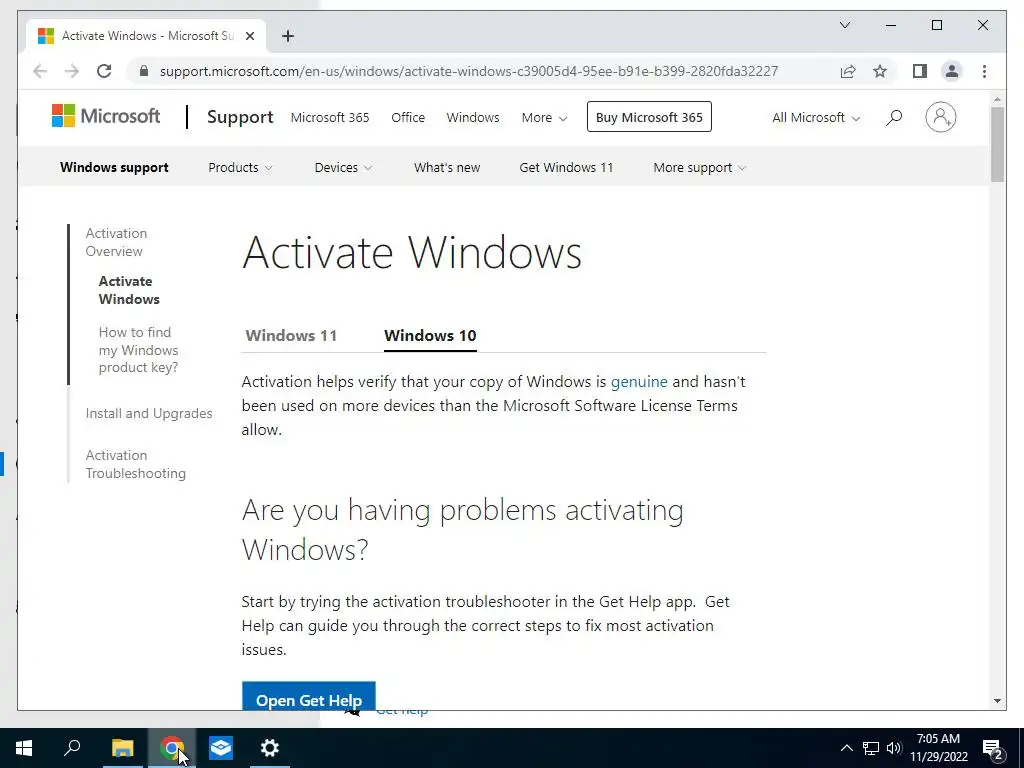The width and height of the screenshot is (1024, 768).
Task: Click the address bar URL
Action: 468,71
